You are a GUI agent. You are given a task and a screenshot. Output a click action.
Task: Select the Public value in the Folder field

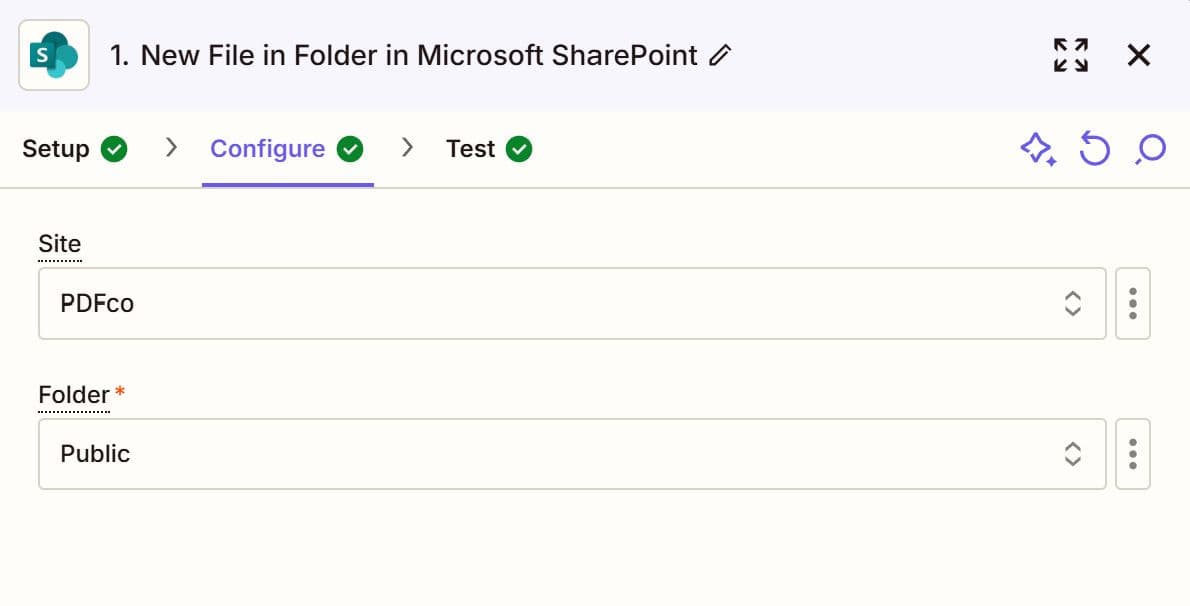(94, 454)
